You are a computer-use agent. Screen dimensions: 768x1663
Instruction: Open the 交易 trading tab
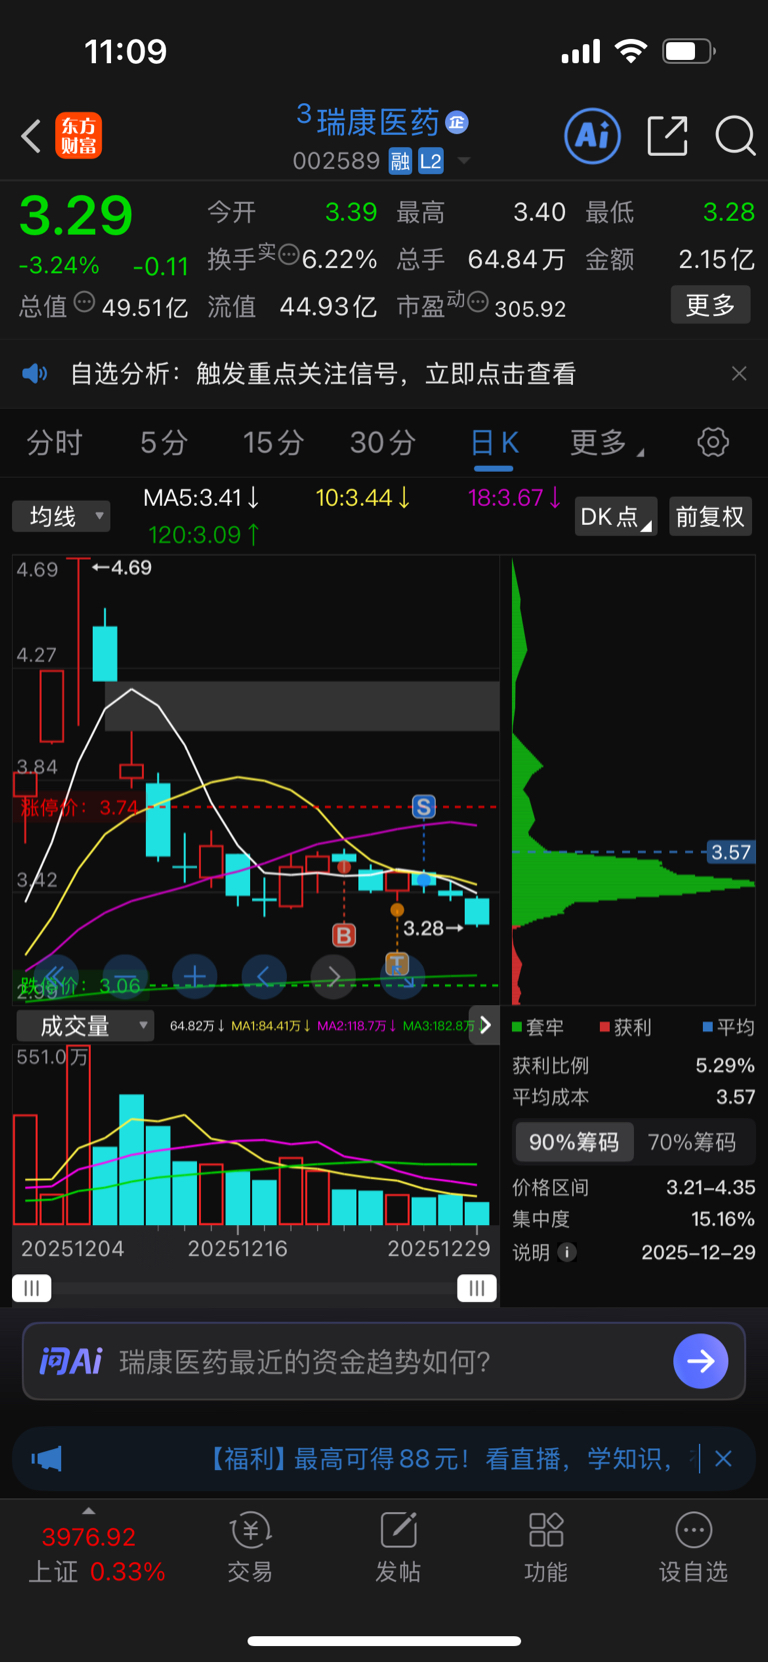250,1548
